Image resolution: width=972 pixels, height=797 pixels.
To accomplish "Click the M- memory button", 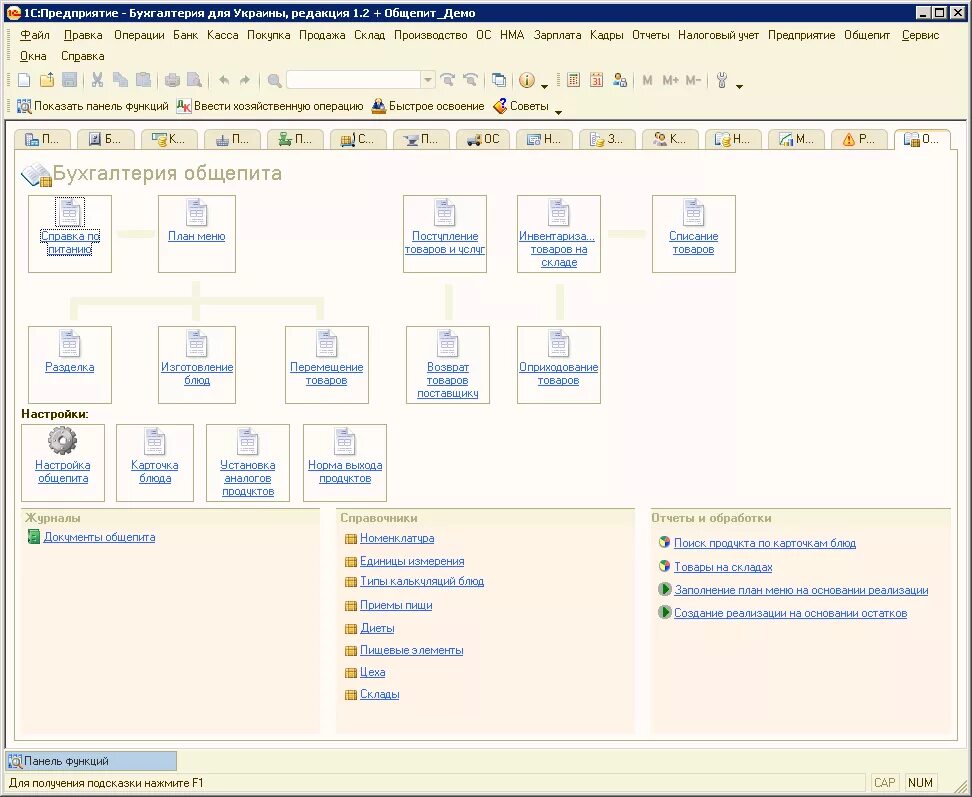I will click(694, 80).
